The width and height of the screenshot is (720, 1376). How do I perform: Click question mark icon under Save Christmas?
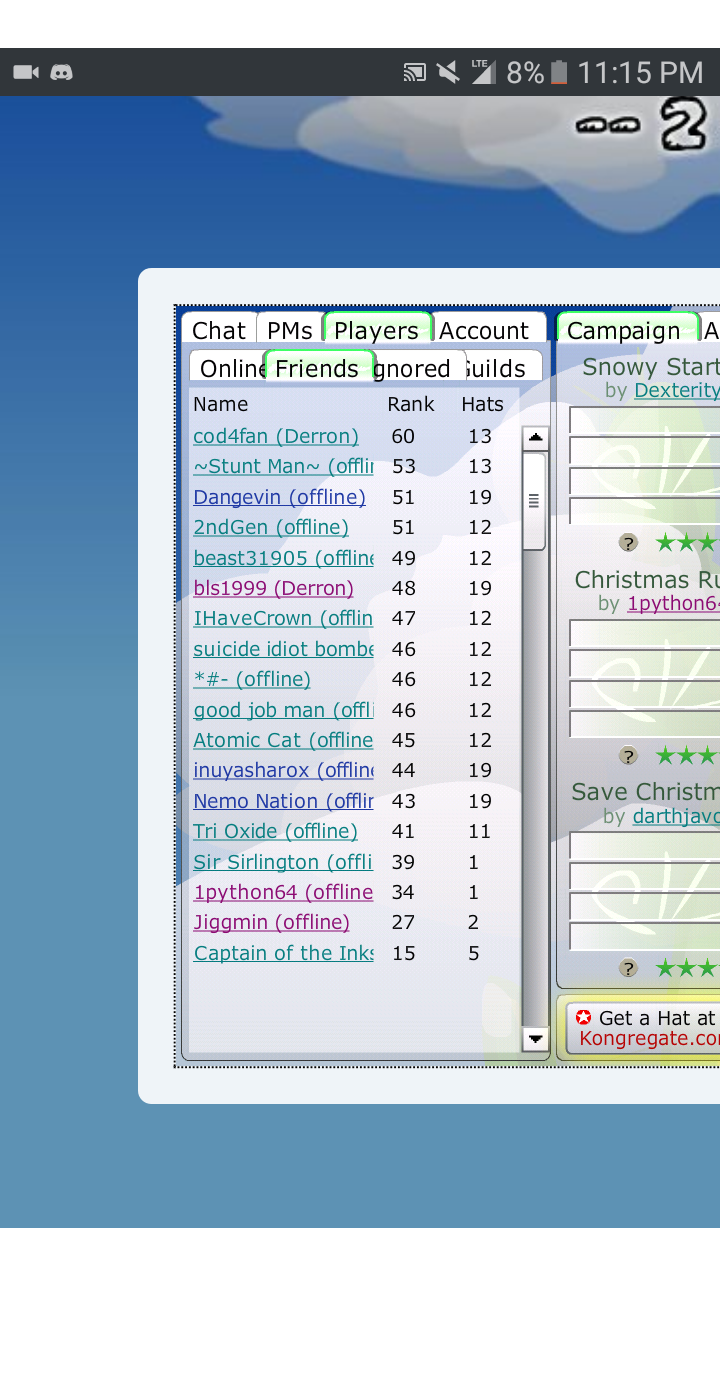(x=628, y=968)
